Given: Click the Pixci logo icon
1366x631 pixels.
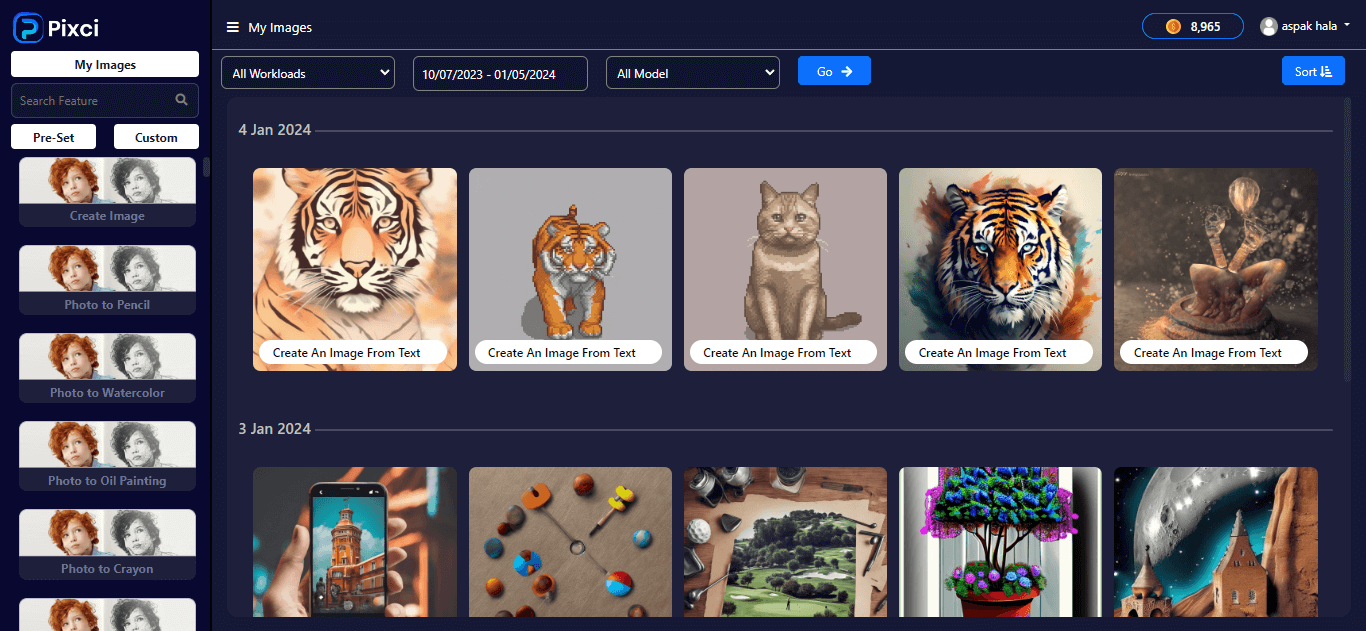Looking at the screenshot, I should tap(28, 28).
